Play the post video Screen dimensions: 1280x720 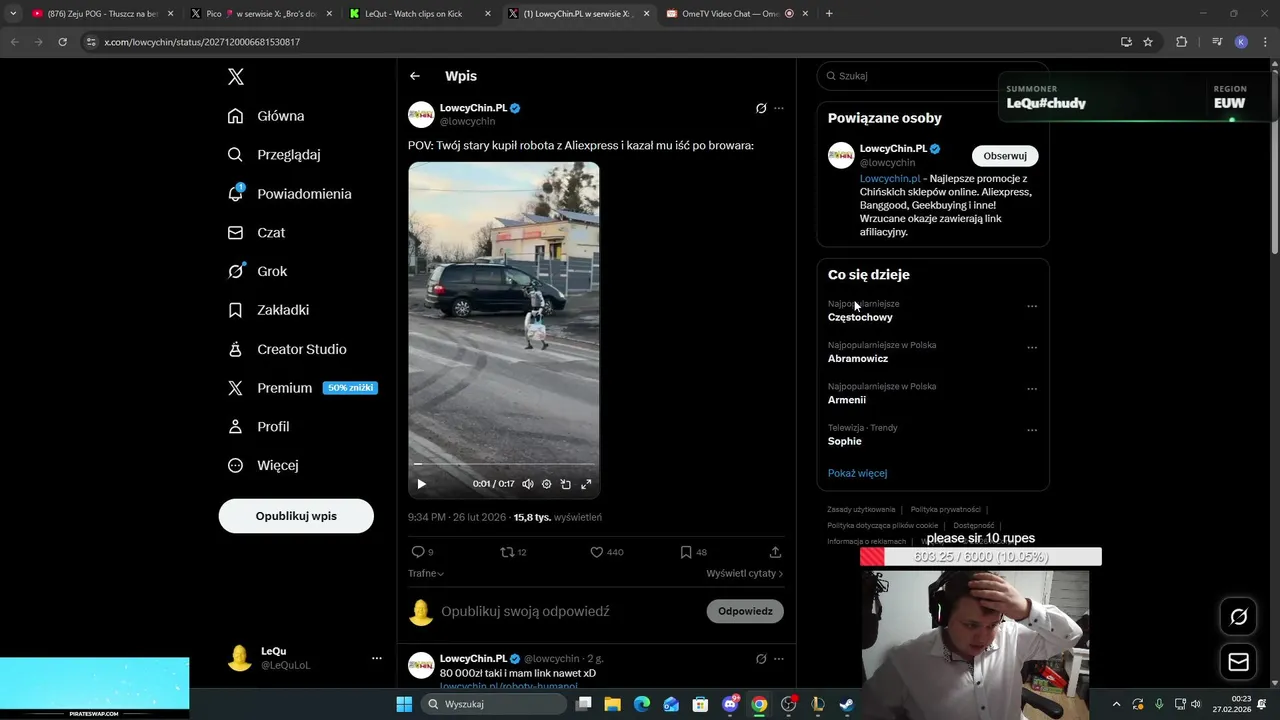421,484
